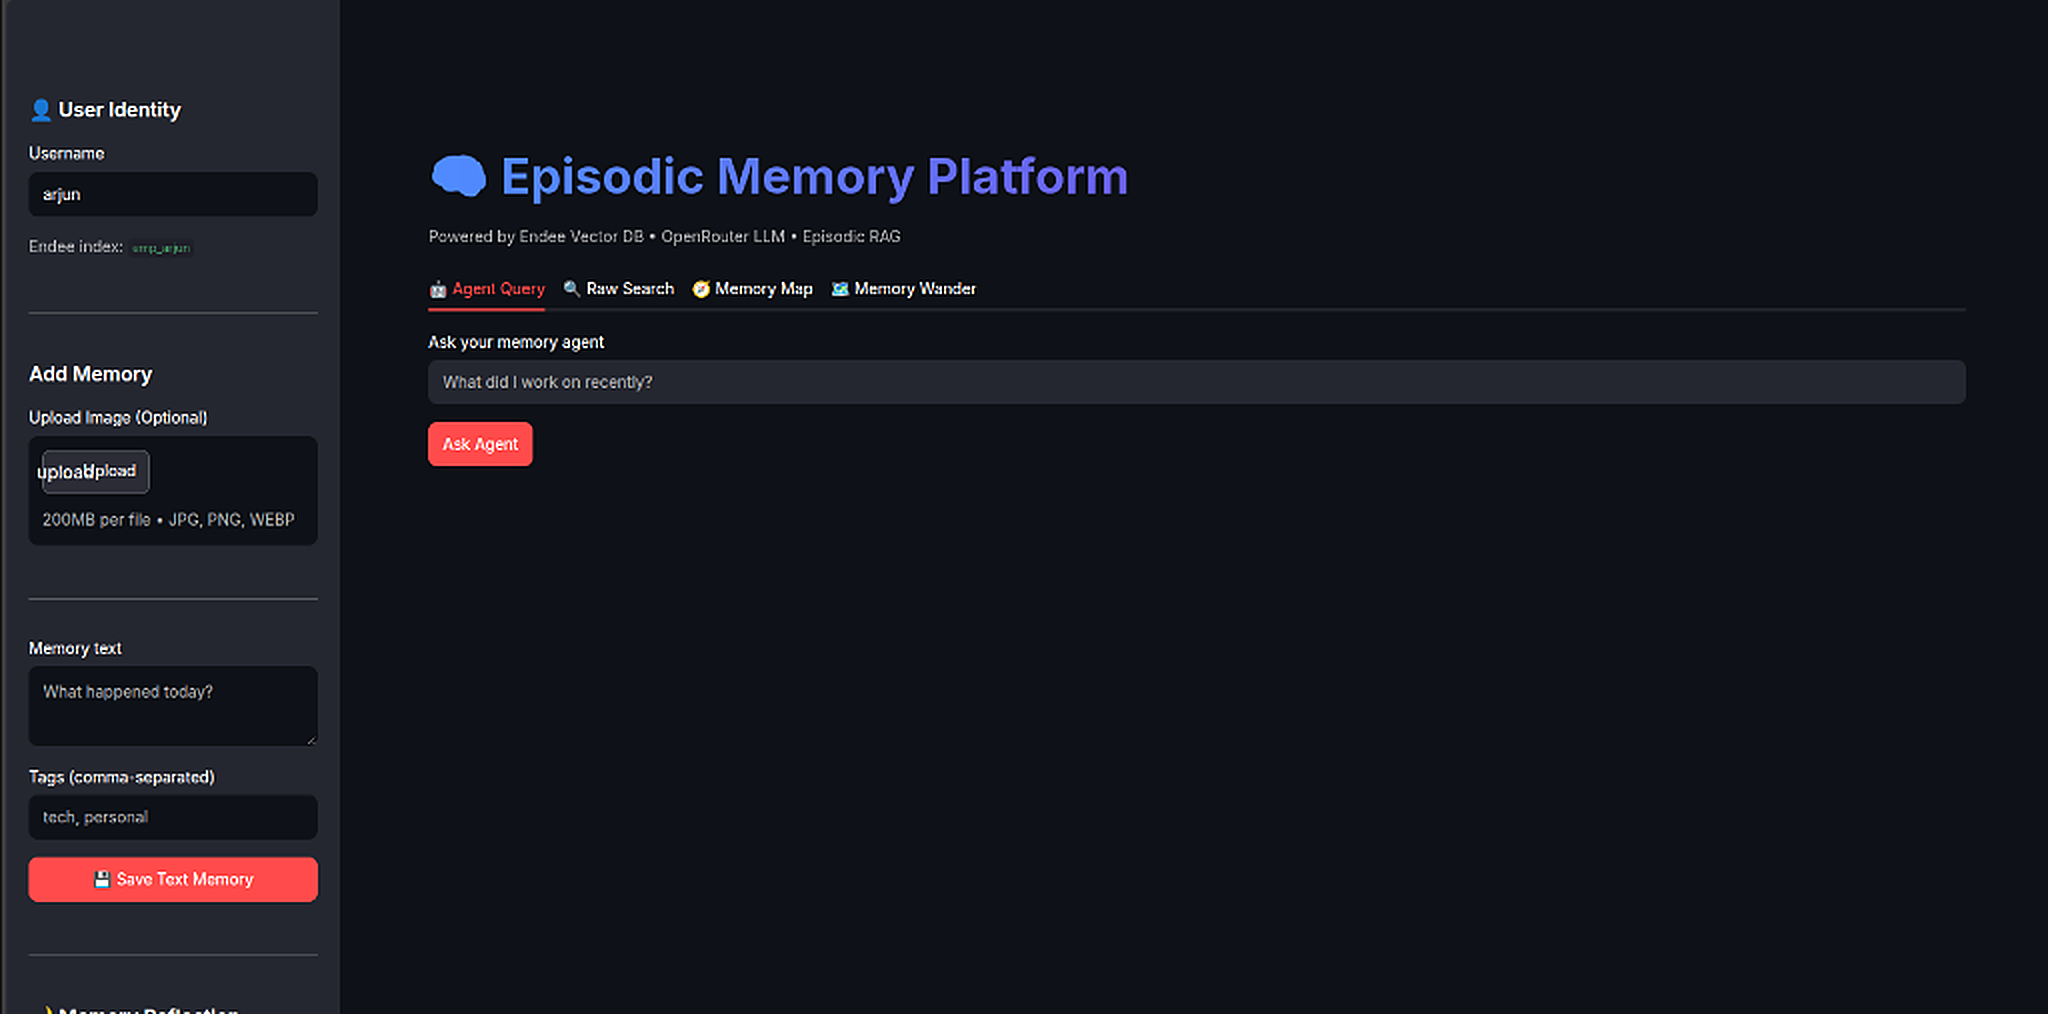Click the Save Text Memory button

tap(173, 879)
